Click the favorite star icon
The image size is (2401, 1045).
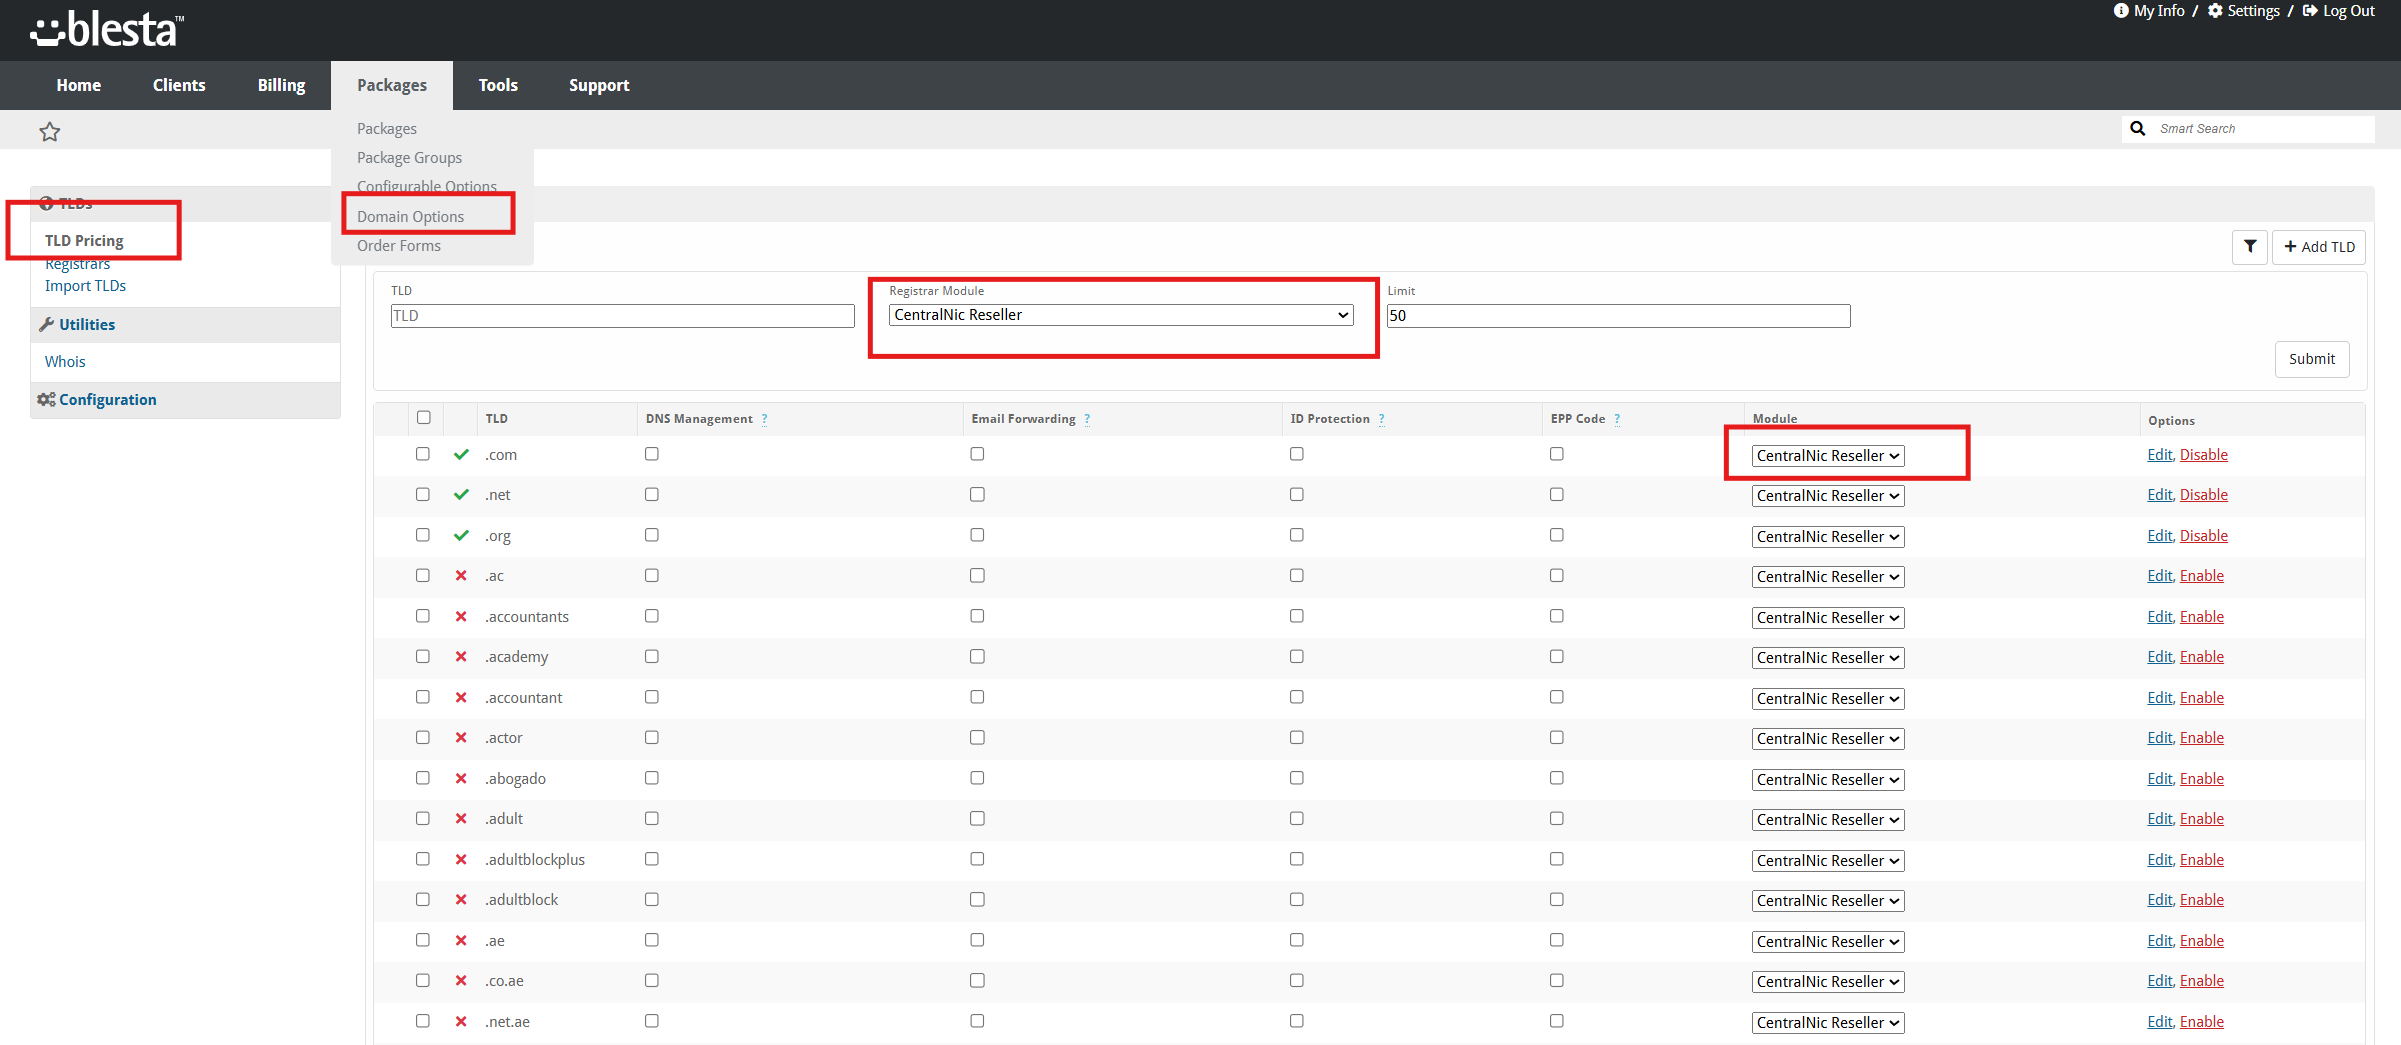click(50, 131)
